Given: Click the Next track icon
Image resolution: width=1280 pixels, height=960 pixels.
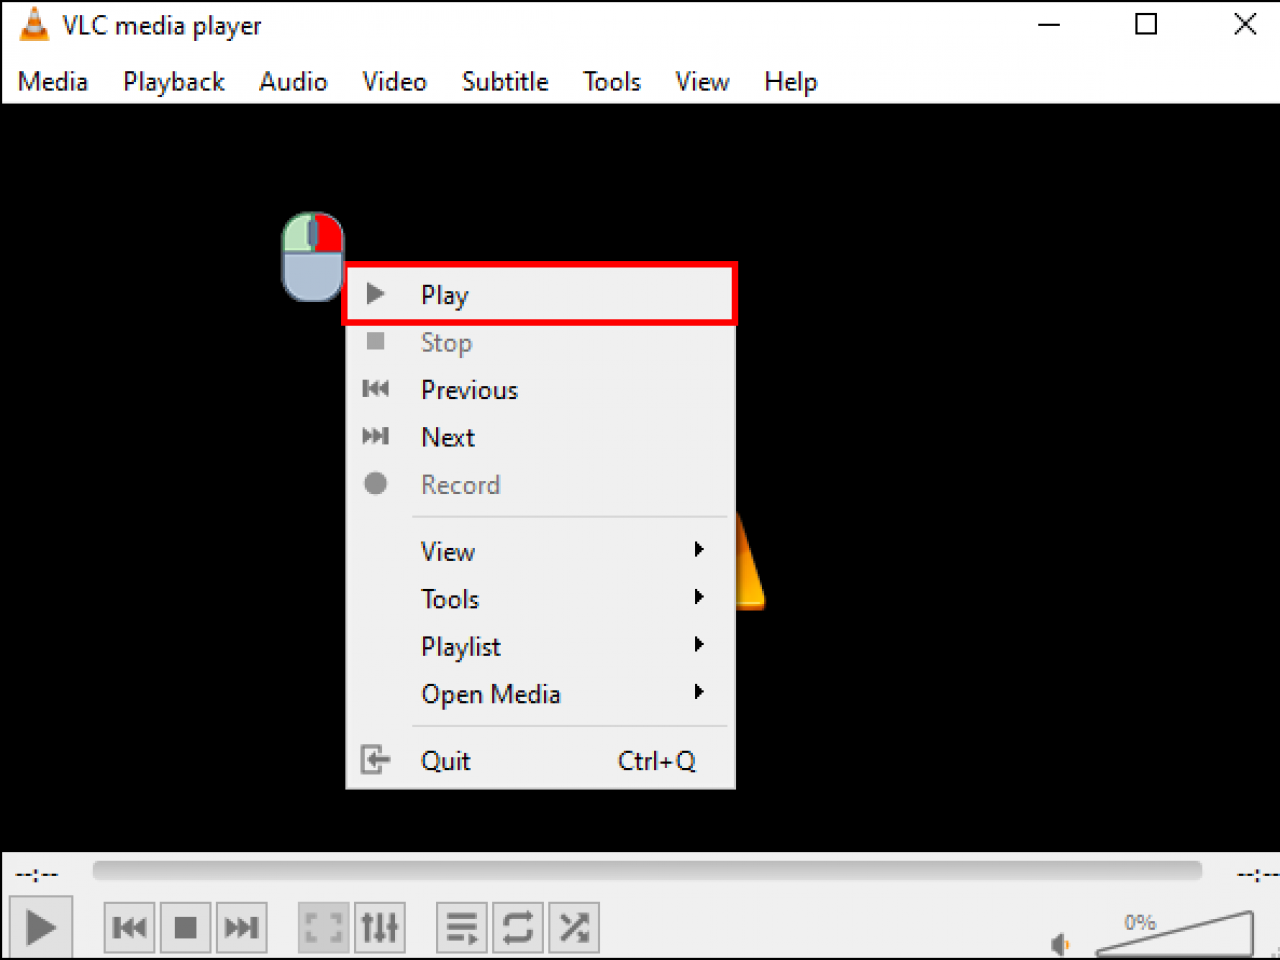Looking at the screenshot, I should tap(241, 927).
